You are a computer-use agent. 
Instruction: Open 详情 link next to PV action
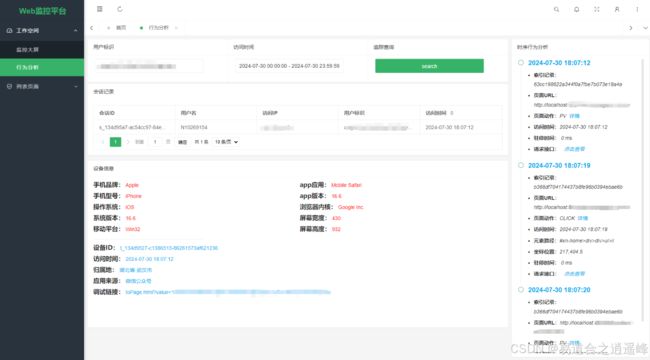(575, 116)
